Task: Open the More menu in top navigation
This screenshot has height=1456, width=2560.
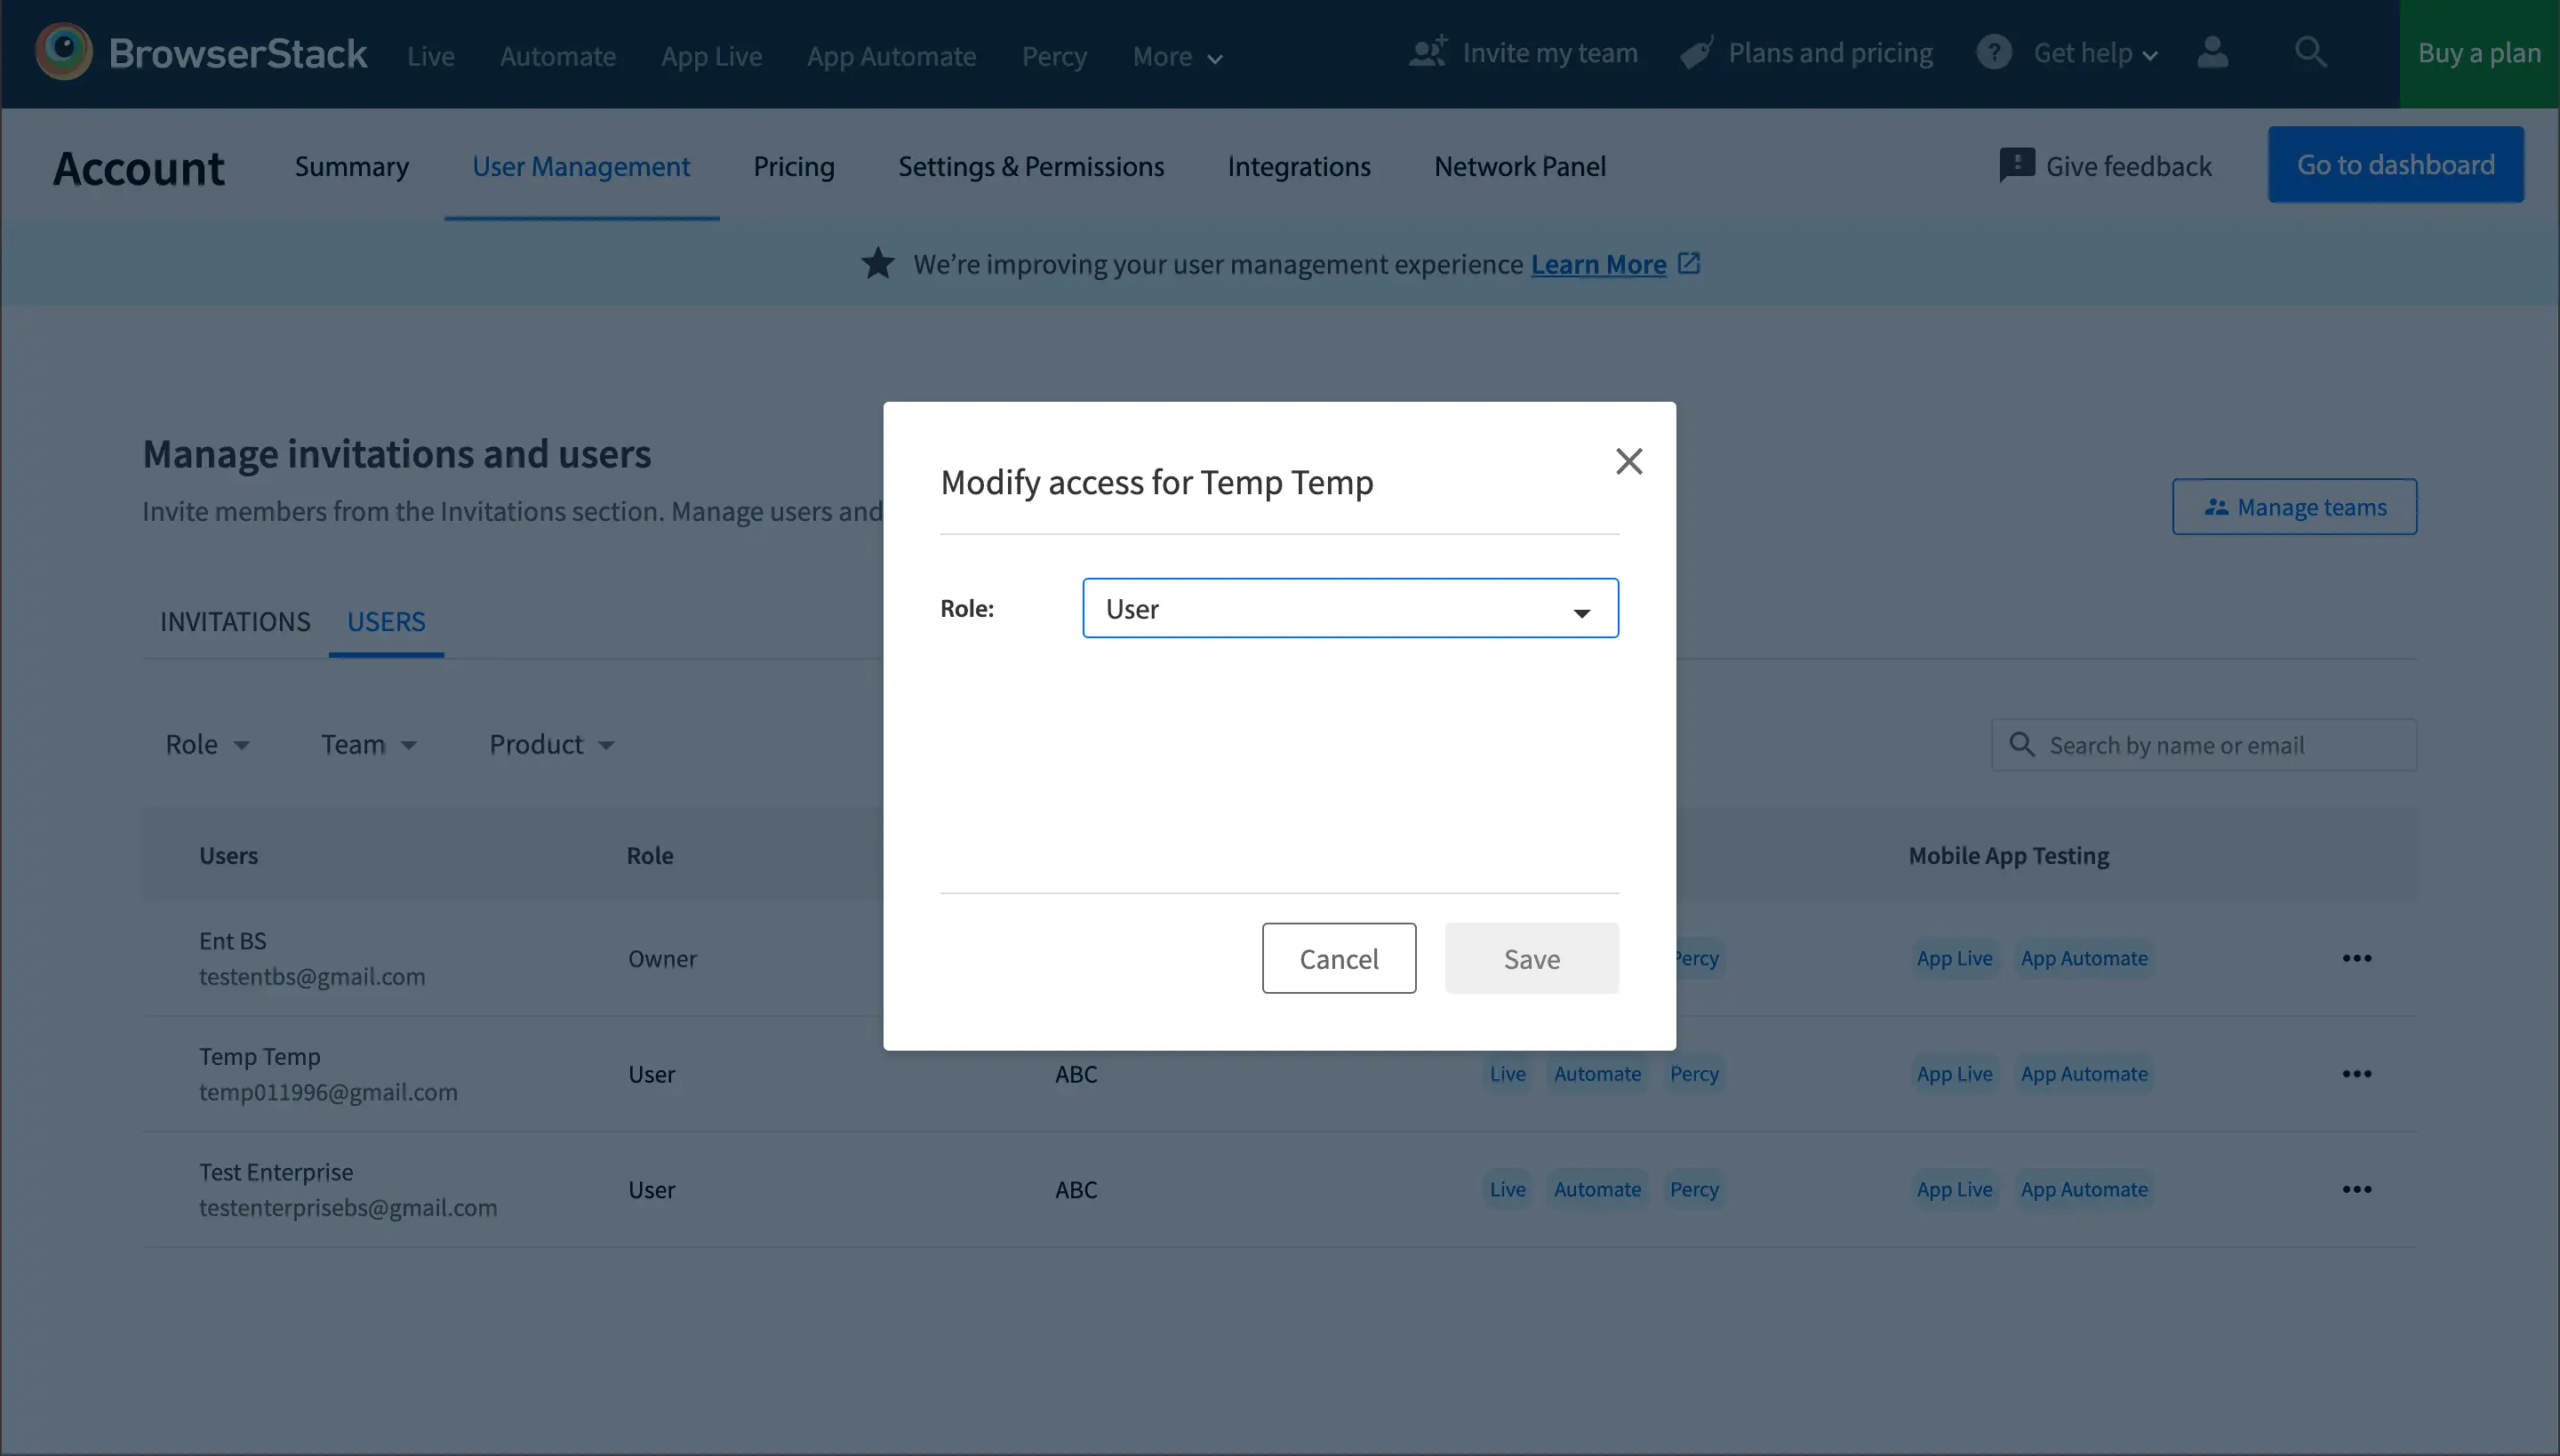Action: pyautogui.click(x=1177, y=57)
